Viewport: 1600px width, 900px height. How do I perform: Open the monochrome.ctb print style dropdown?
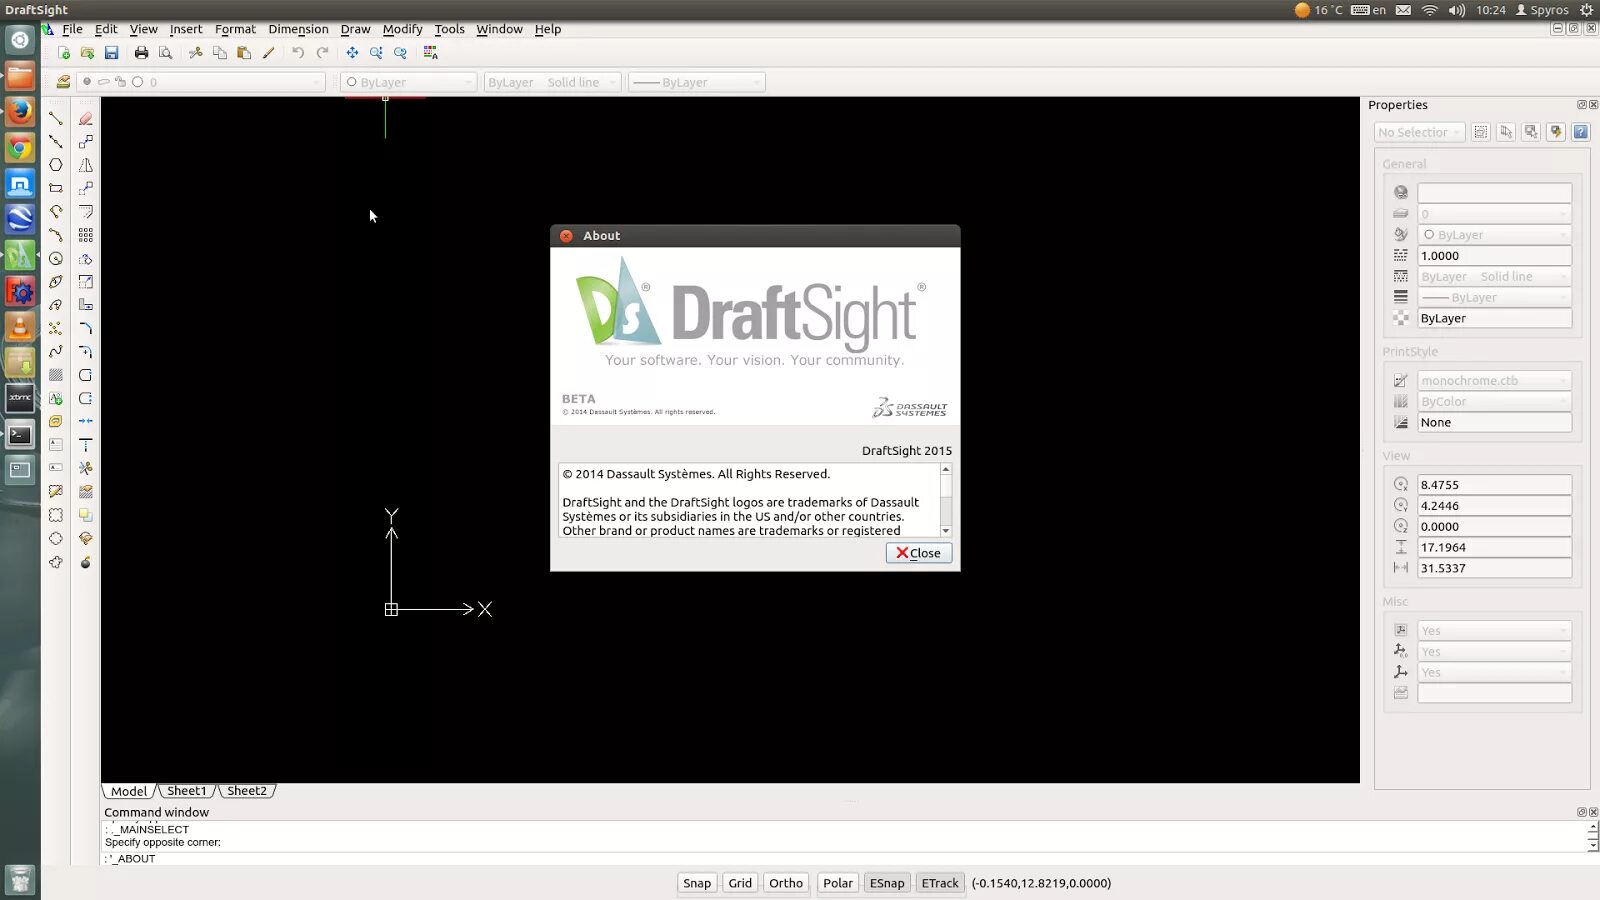[x=1494, y=381]
